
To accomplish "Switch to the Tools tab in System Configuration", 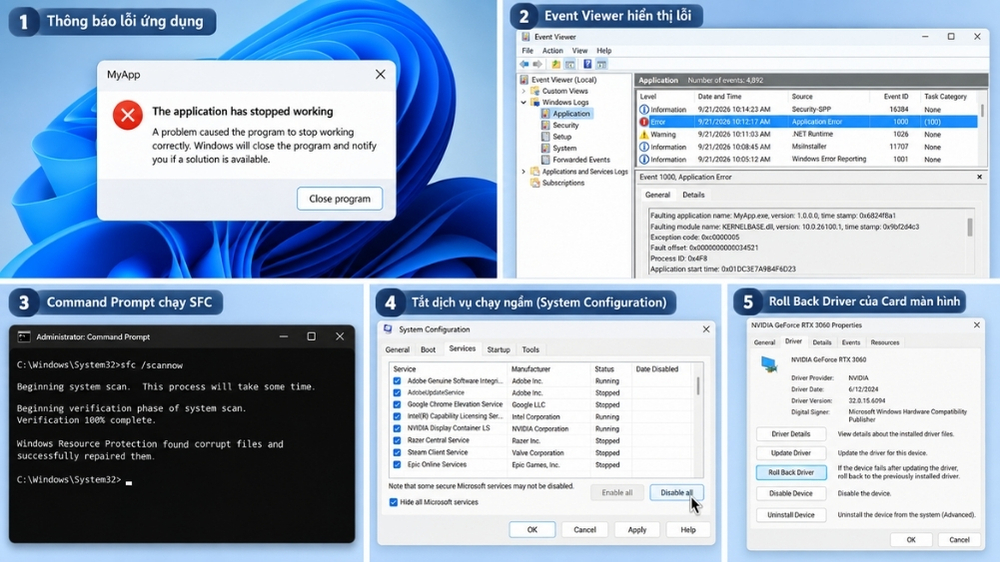I will pyautogui.click(x=531, y=350).
